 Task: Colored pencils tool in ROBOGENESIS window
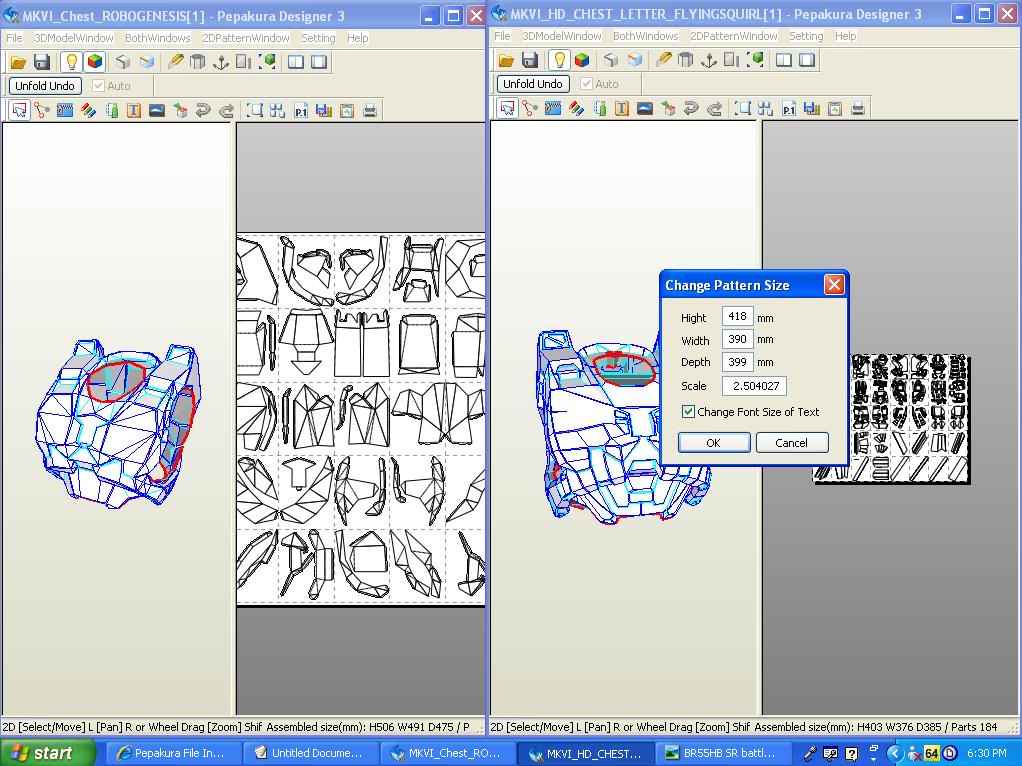click(88, 110)
